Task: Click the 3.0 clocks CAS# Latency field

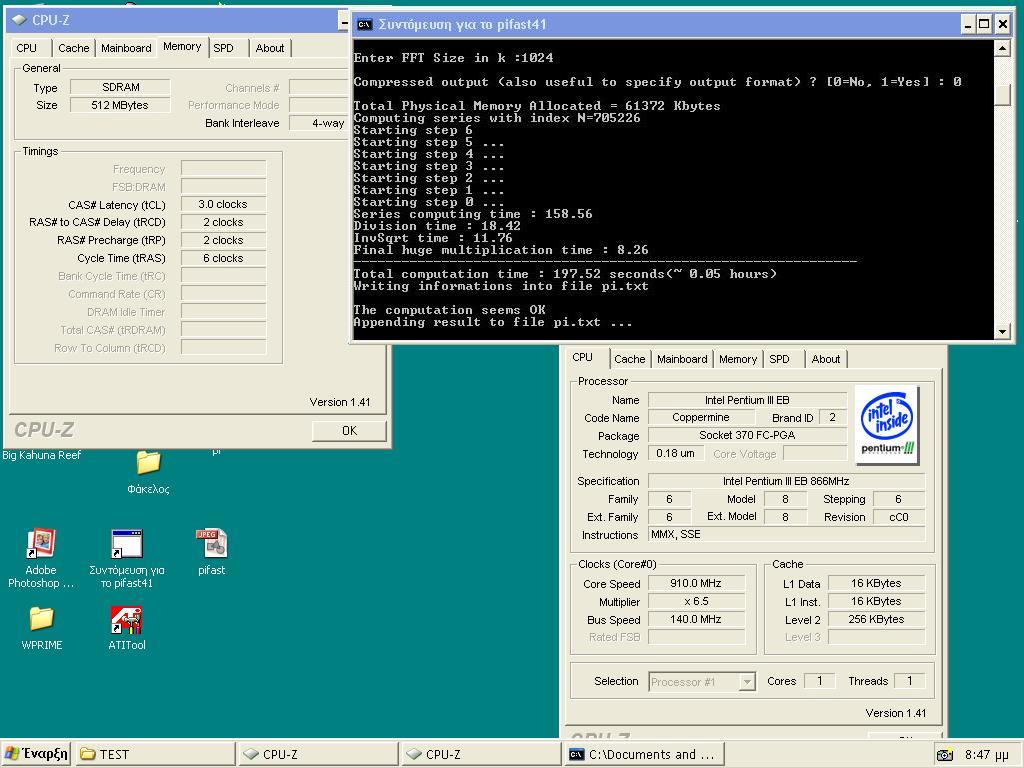Action: click(223, 204)
